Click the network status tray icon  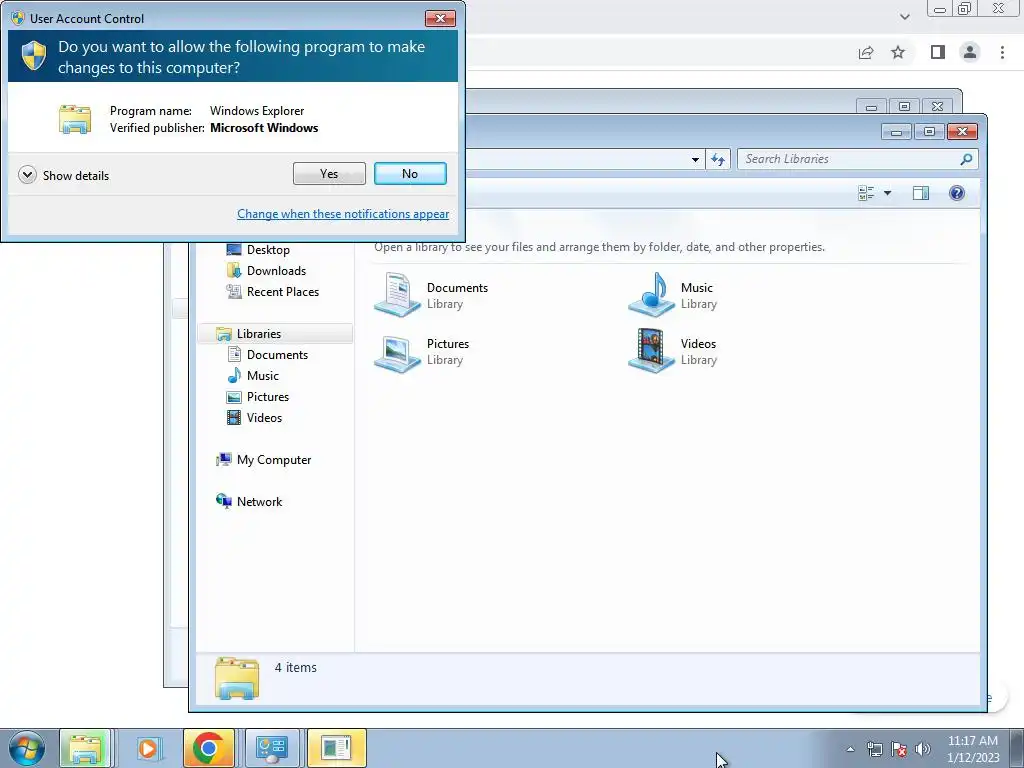coord(874,749)
